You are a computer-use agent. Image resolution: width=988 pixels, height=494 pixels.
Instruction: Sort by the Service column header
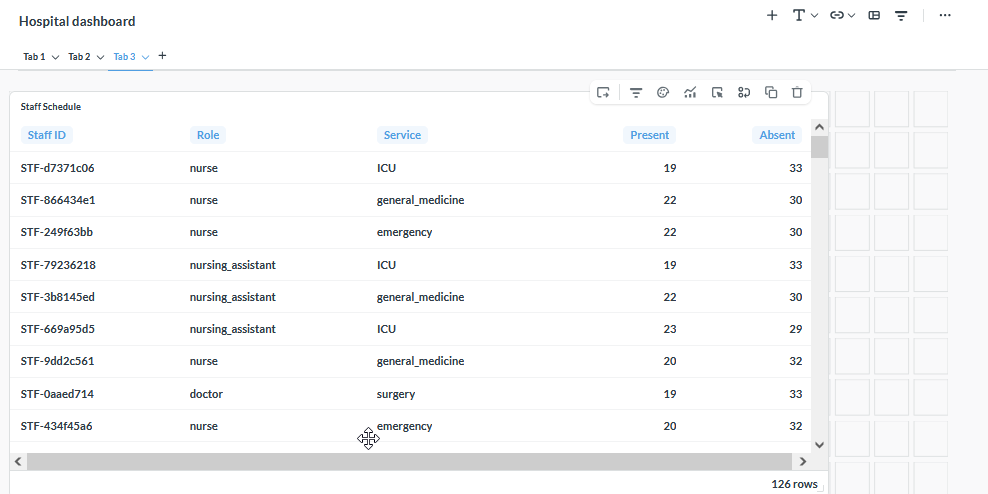pos(402,135)
